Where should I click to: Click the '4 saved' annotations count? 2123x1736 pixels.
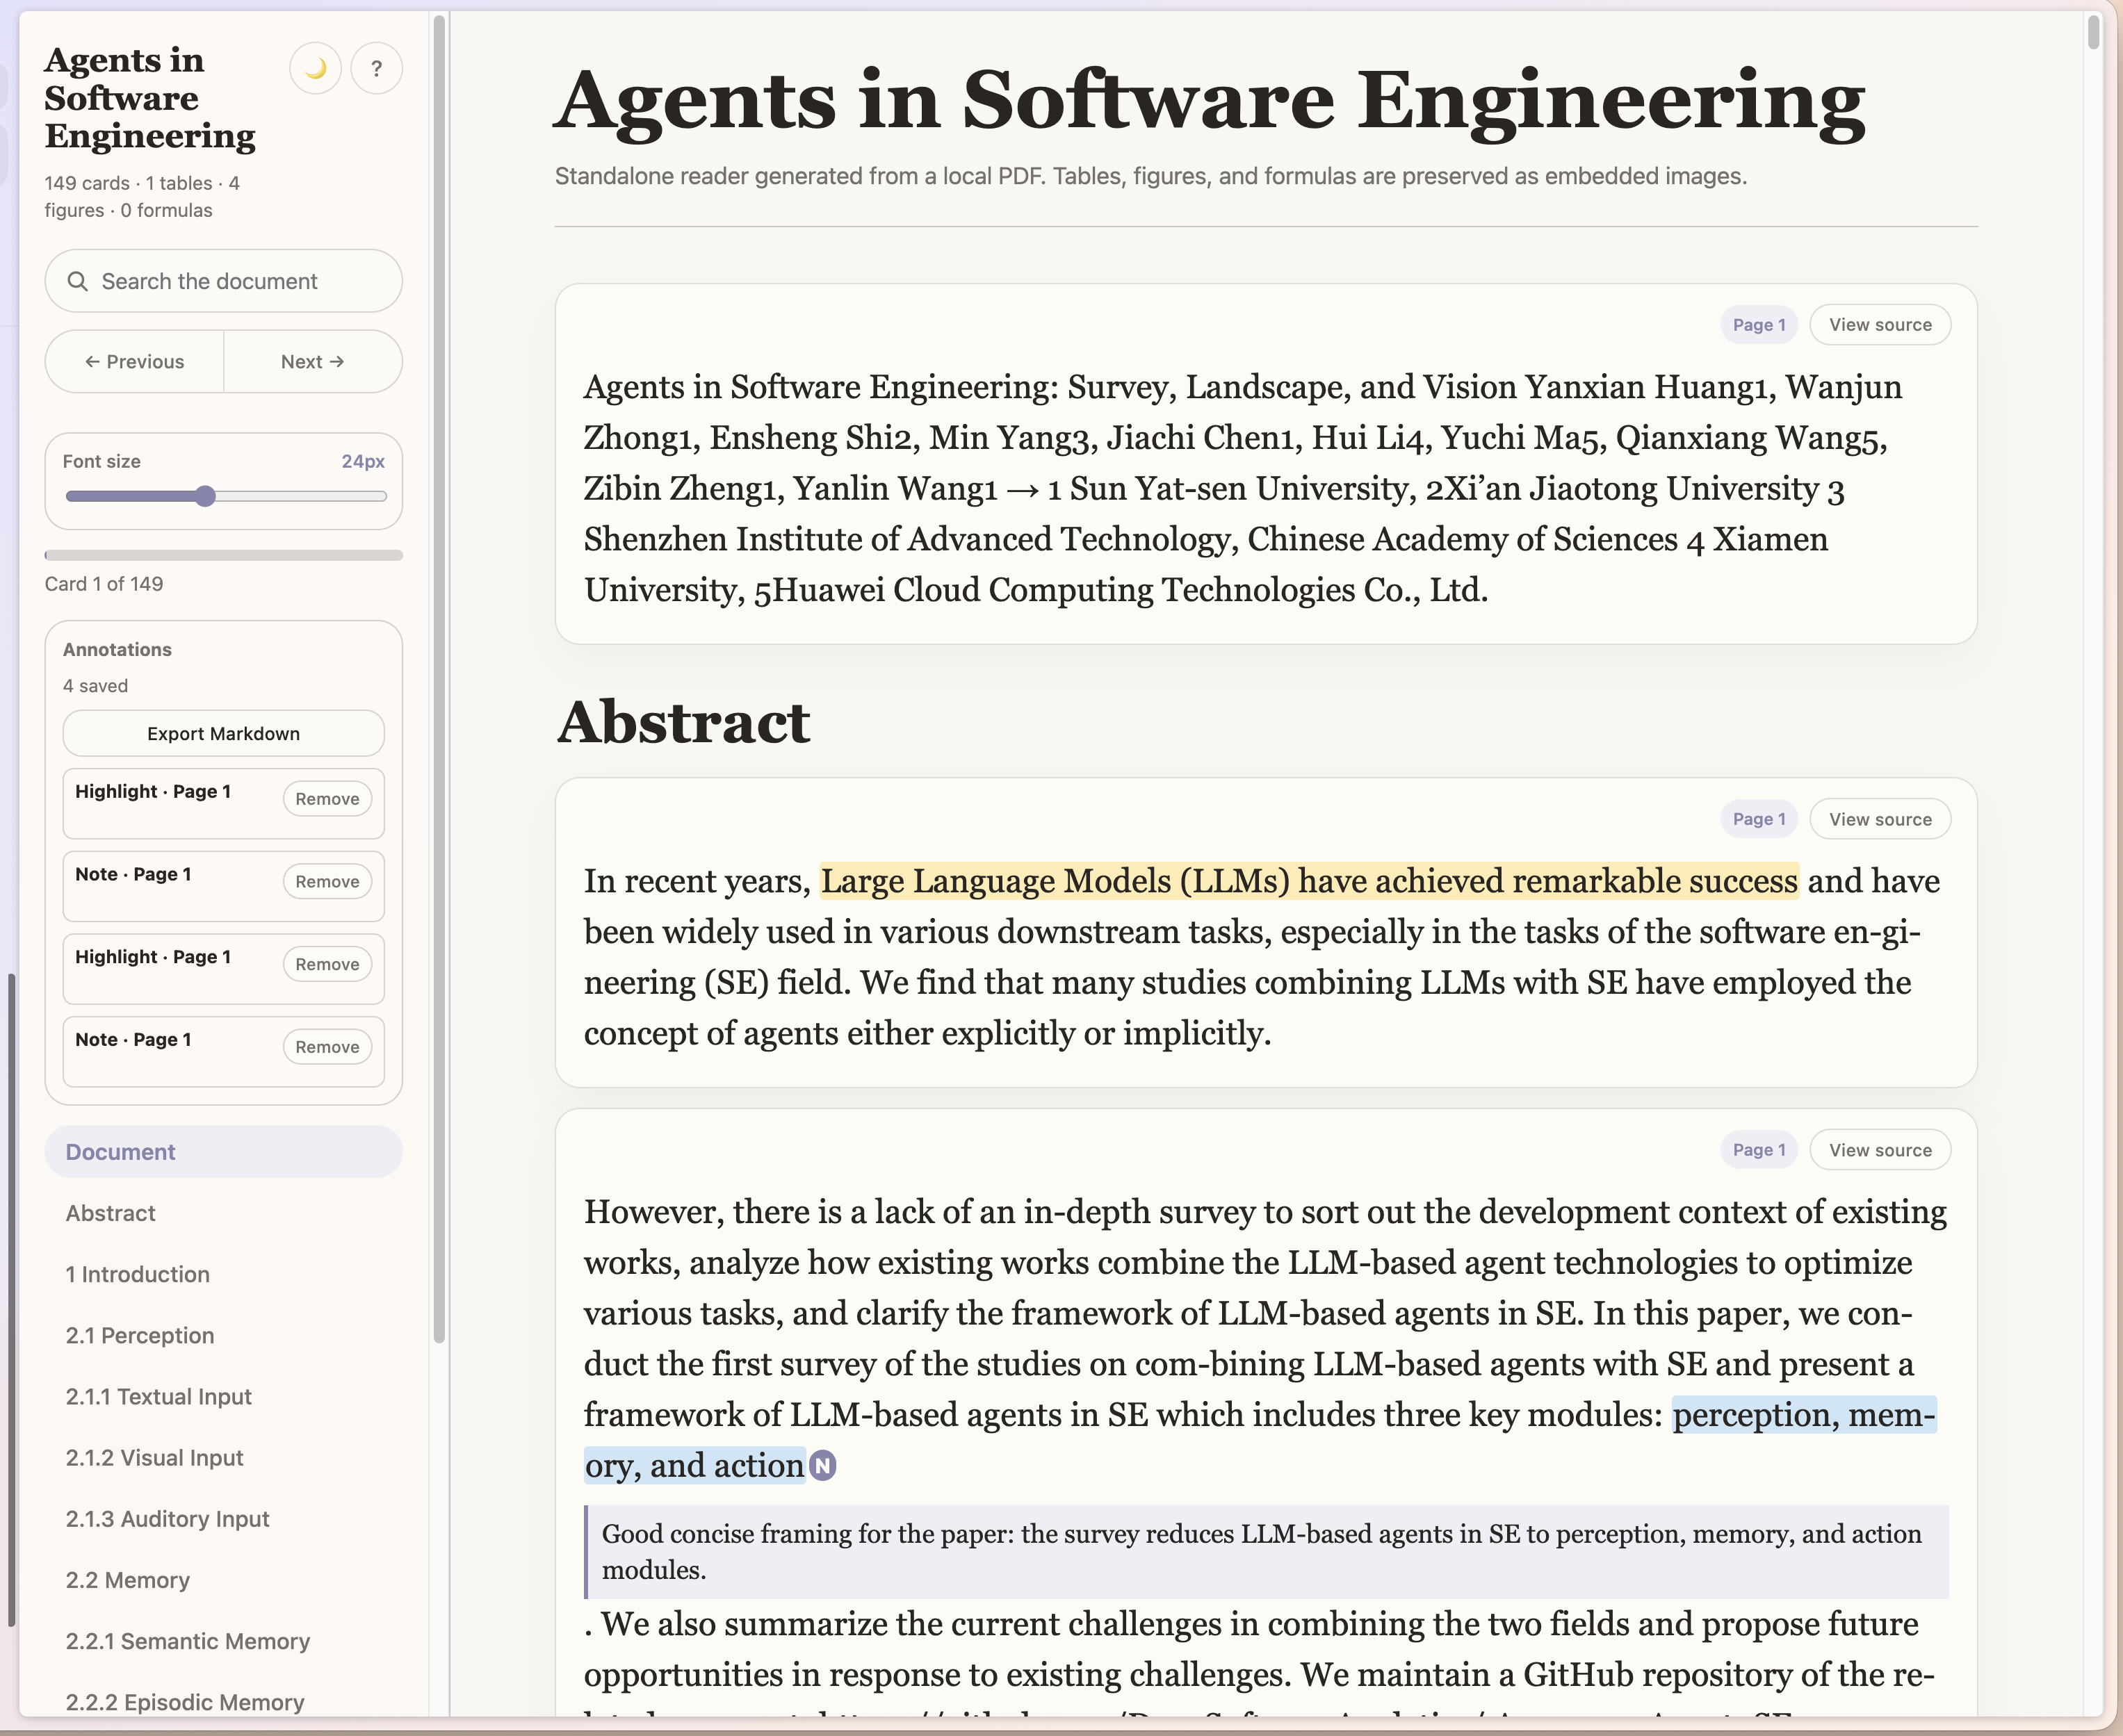[95, 686]
